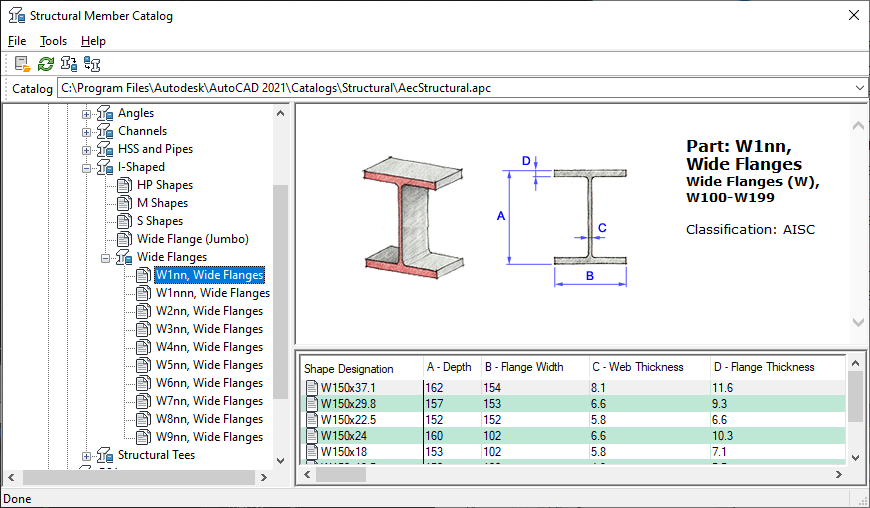Image resolution: width=870 pixels, height=508 pixels.
Task: Click the S Shapes document icon
Action: pos(124,221)
